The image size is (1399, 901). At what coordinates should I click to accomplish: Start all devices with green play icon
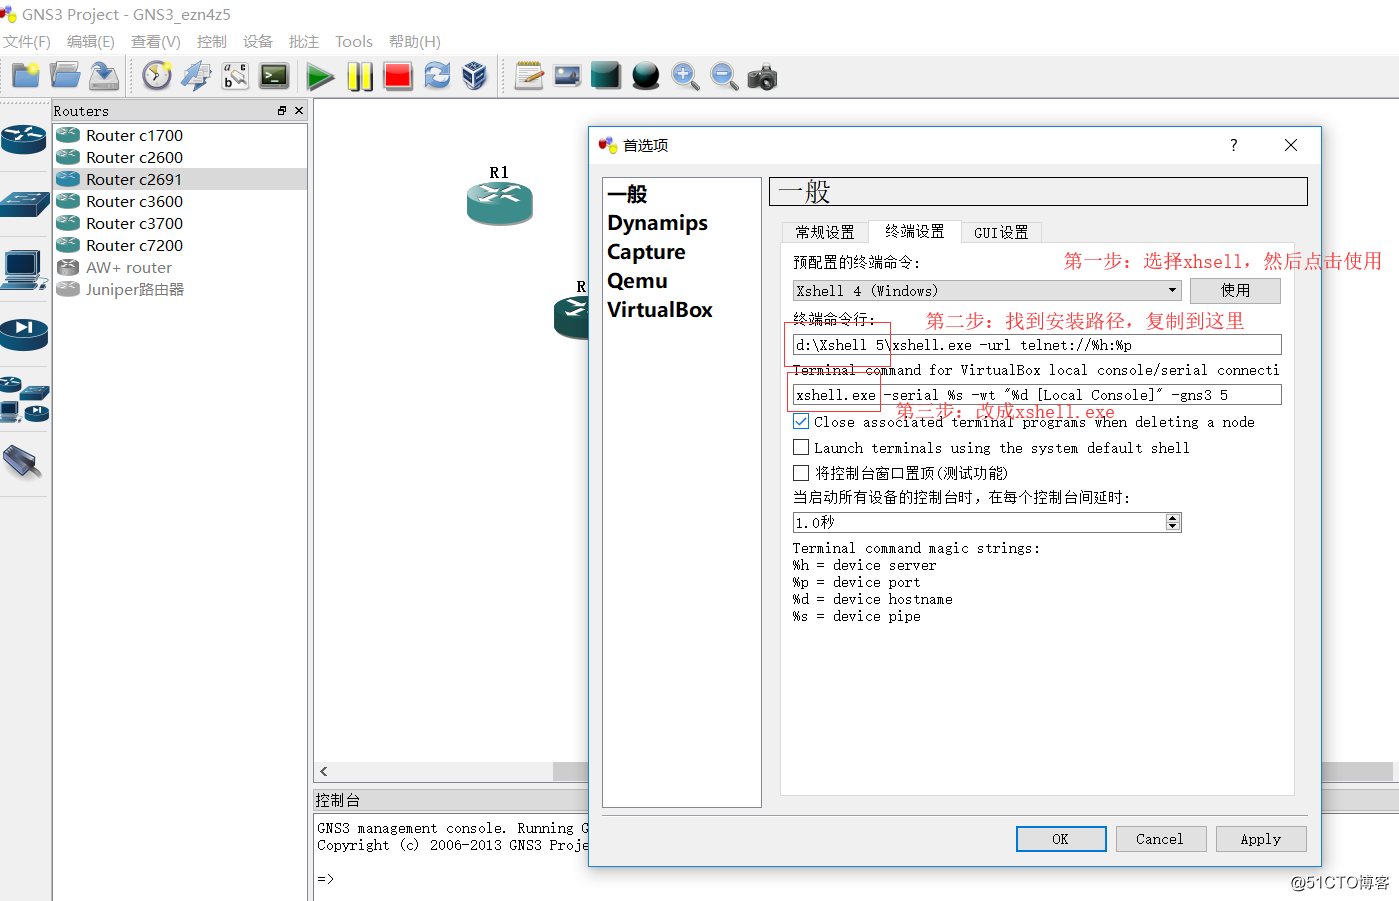coord(320,76)
